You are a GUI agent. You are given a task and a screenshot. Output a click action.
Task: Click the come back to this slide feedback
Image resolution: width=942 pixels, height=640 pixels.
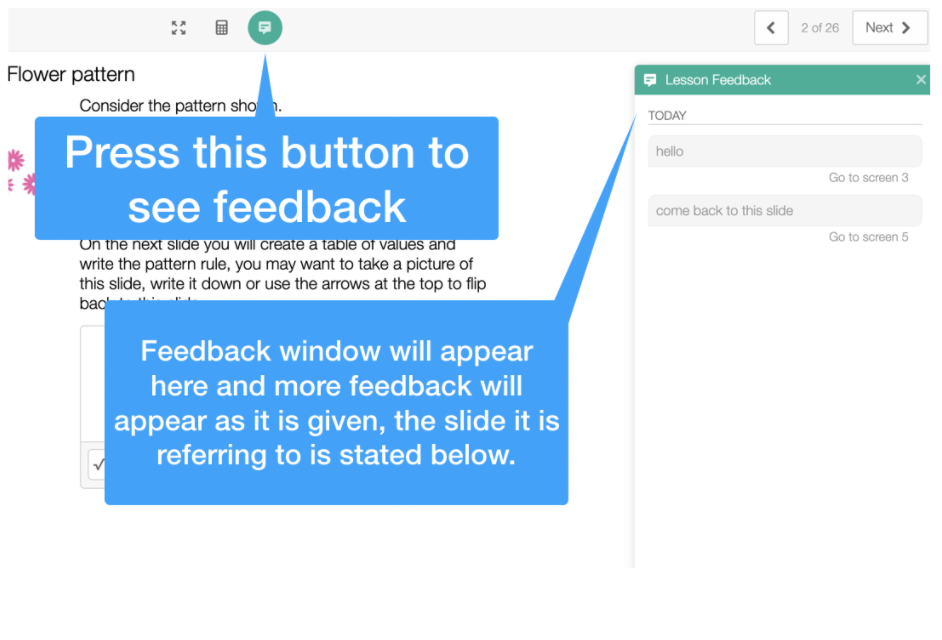784,211
